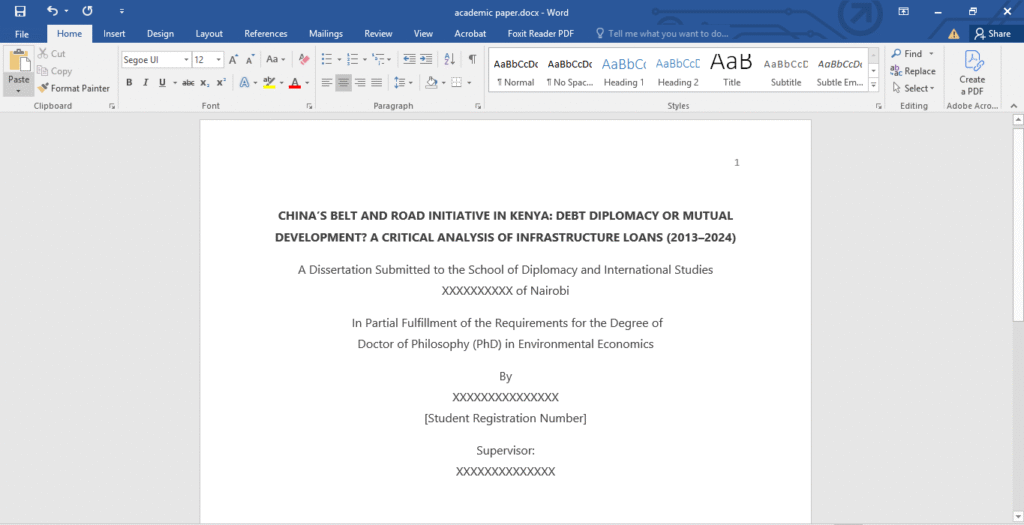The height and width of the screenshot is (525, 1024).
Task: Click the Increase Indent icon
Action: coord(426,60)
